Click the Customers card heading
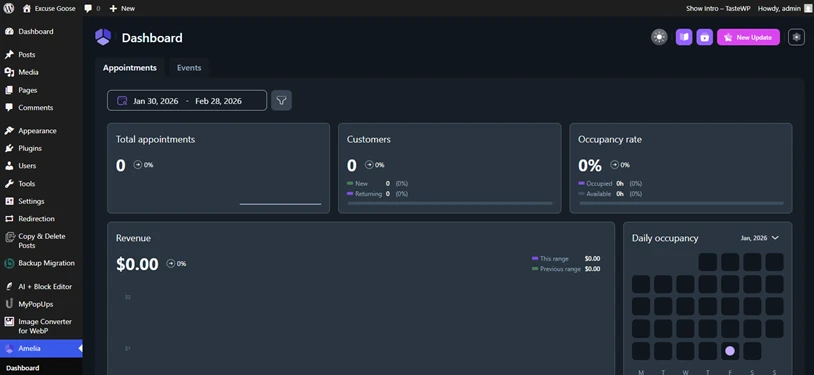 (x=369, y=139)
